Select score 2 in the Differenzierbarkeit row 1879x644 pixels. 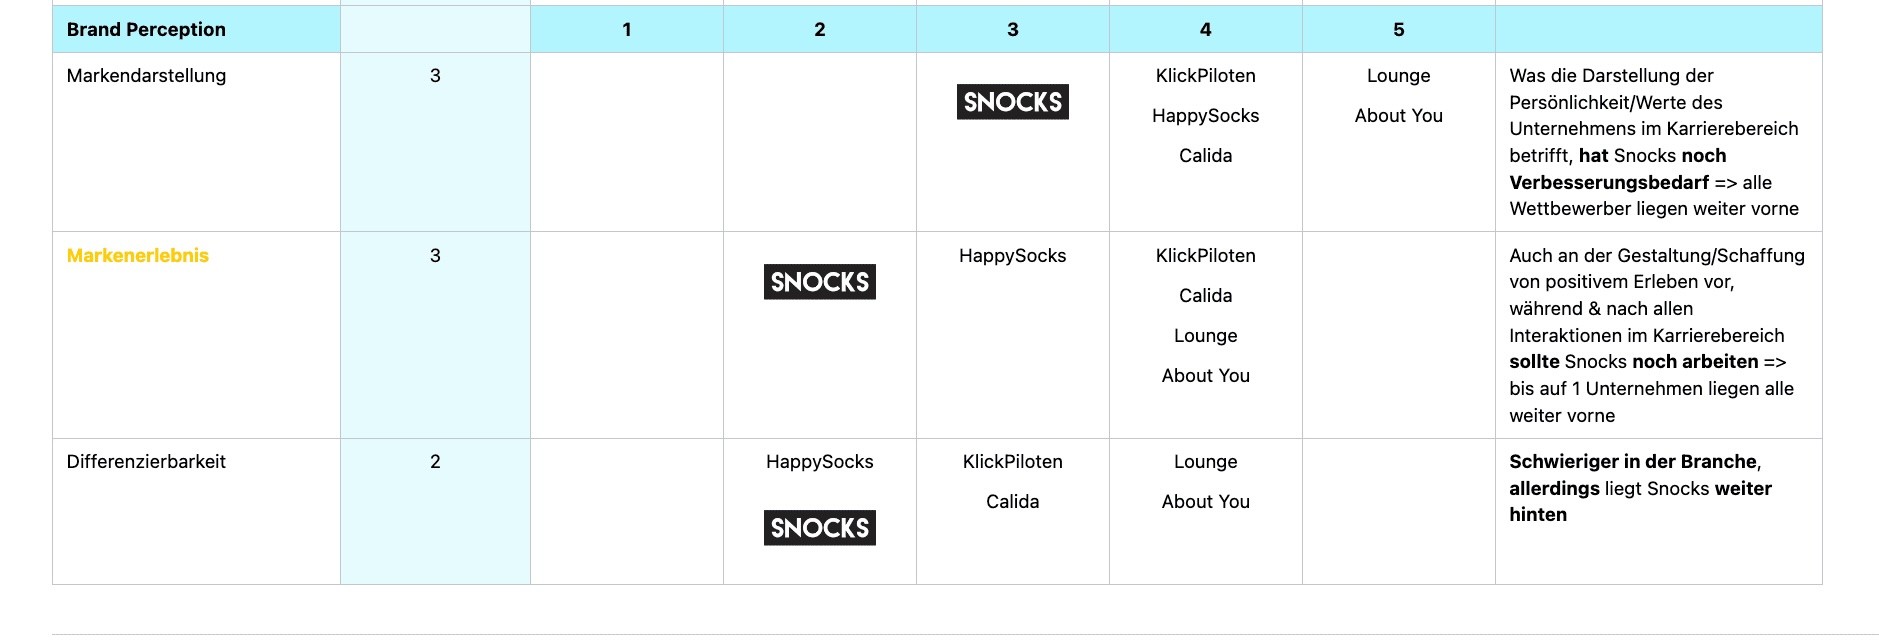coord(435,462)
